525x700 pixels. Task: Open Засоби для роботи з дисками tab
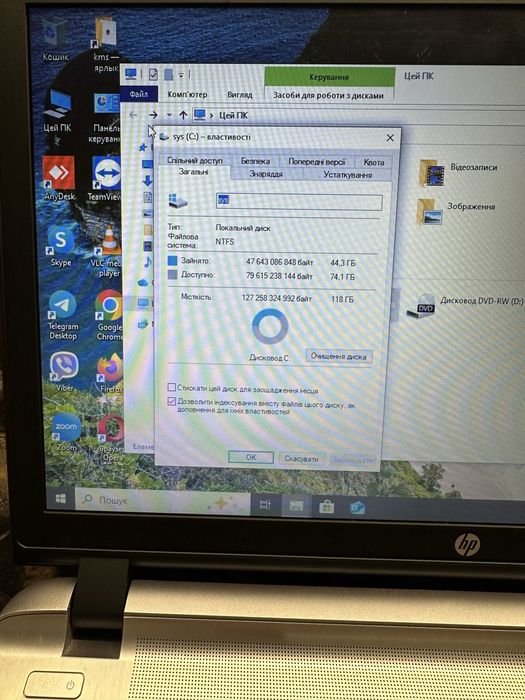click(x=328, y=95)
